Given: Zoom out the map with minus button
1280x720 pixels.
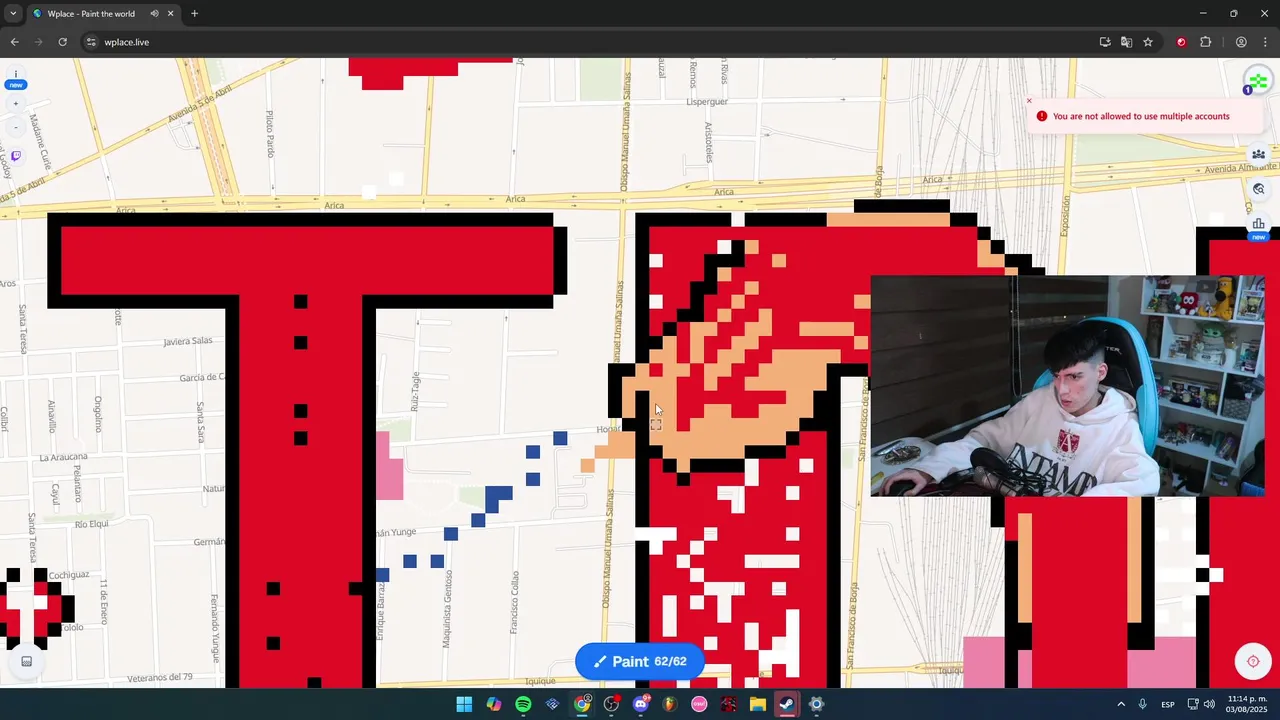Looking at the screenshot, I should 15,128.
